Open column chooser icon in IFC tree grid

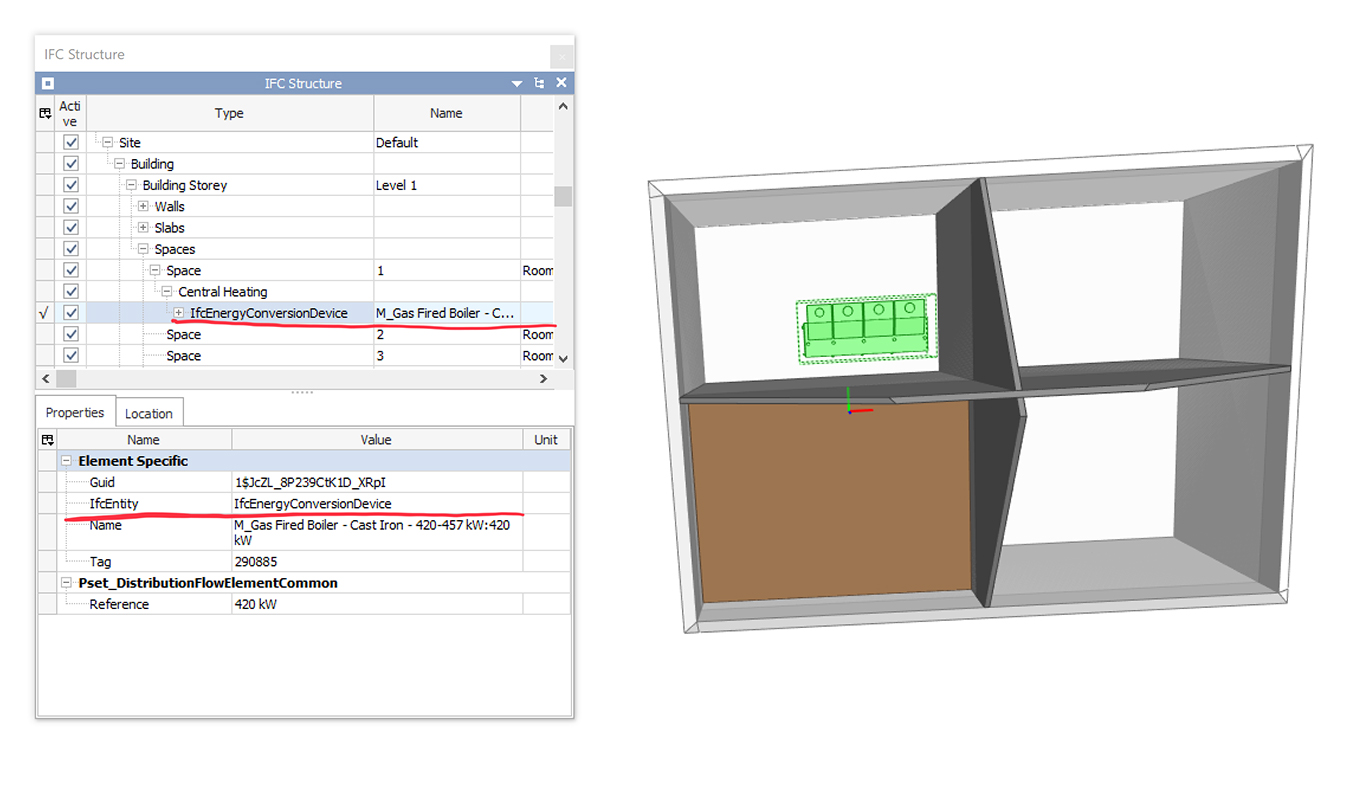(x=45, y=114)
